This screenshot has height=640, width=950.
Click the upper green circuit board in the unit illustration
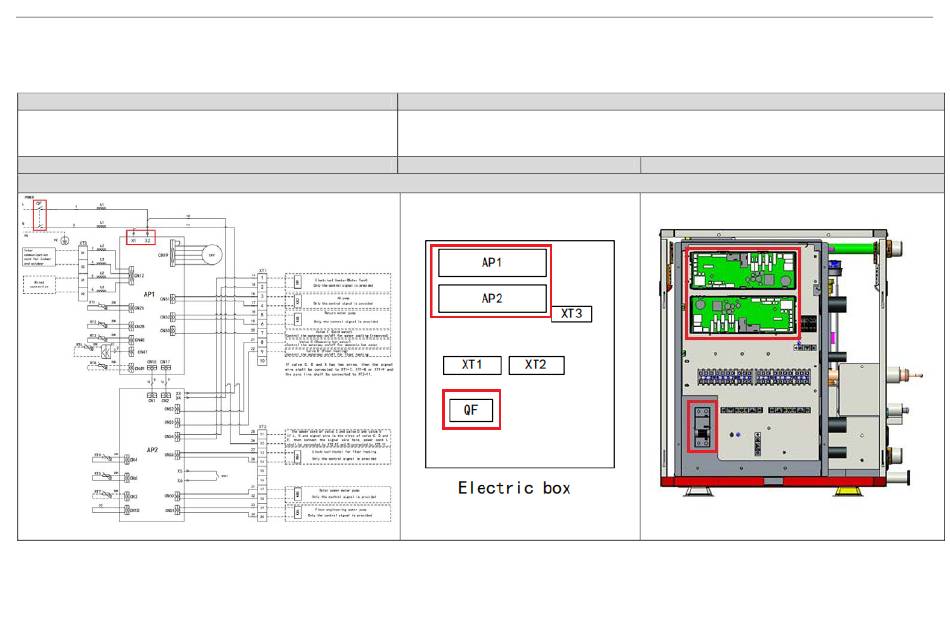(743, 270)
